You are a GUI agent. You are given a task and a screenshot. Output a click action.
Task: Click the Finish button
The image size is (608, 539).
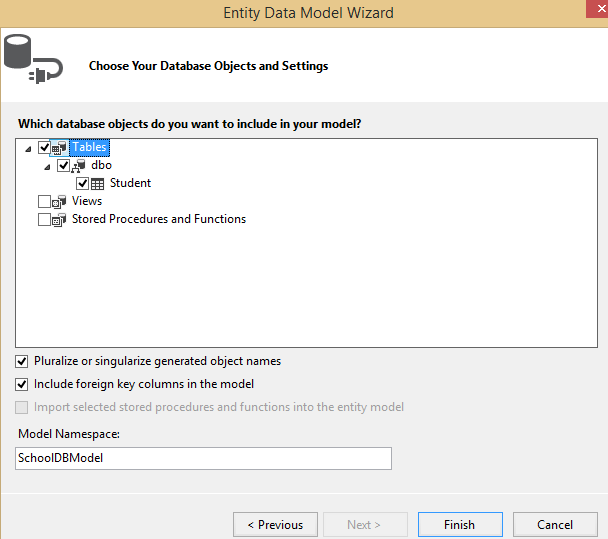(x=460, y=525)
